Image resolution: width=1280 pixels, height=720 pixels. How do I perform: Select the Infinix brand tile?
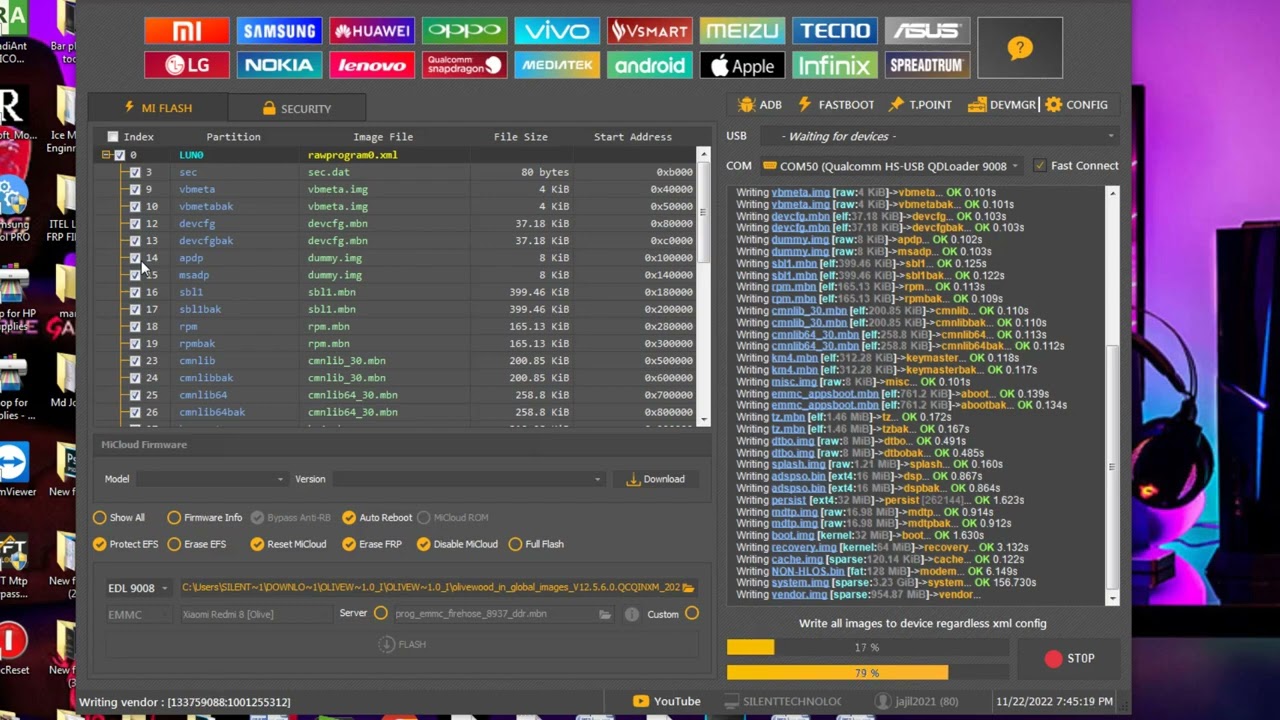(835, 65)
